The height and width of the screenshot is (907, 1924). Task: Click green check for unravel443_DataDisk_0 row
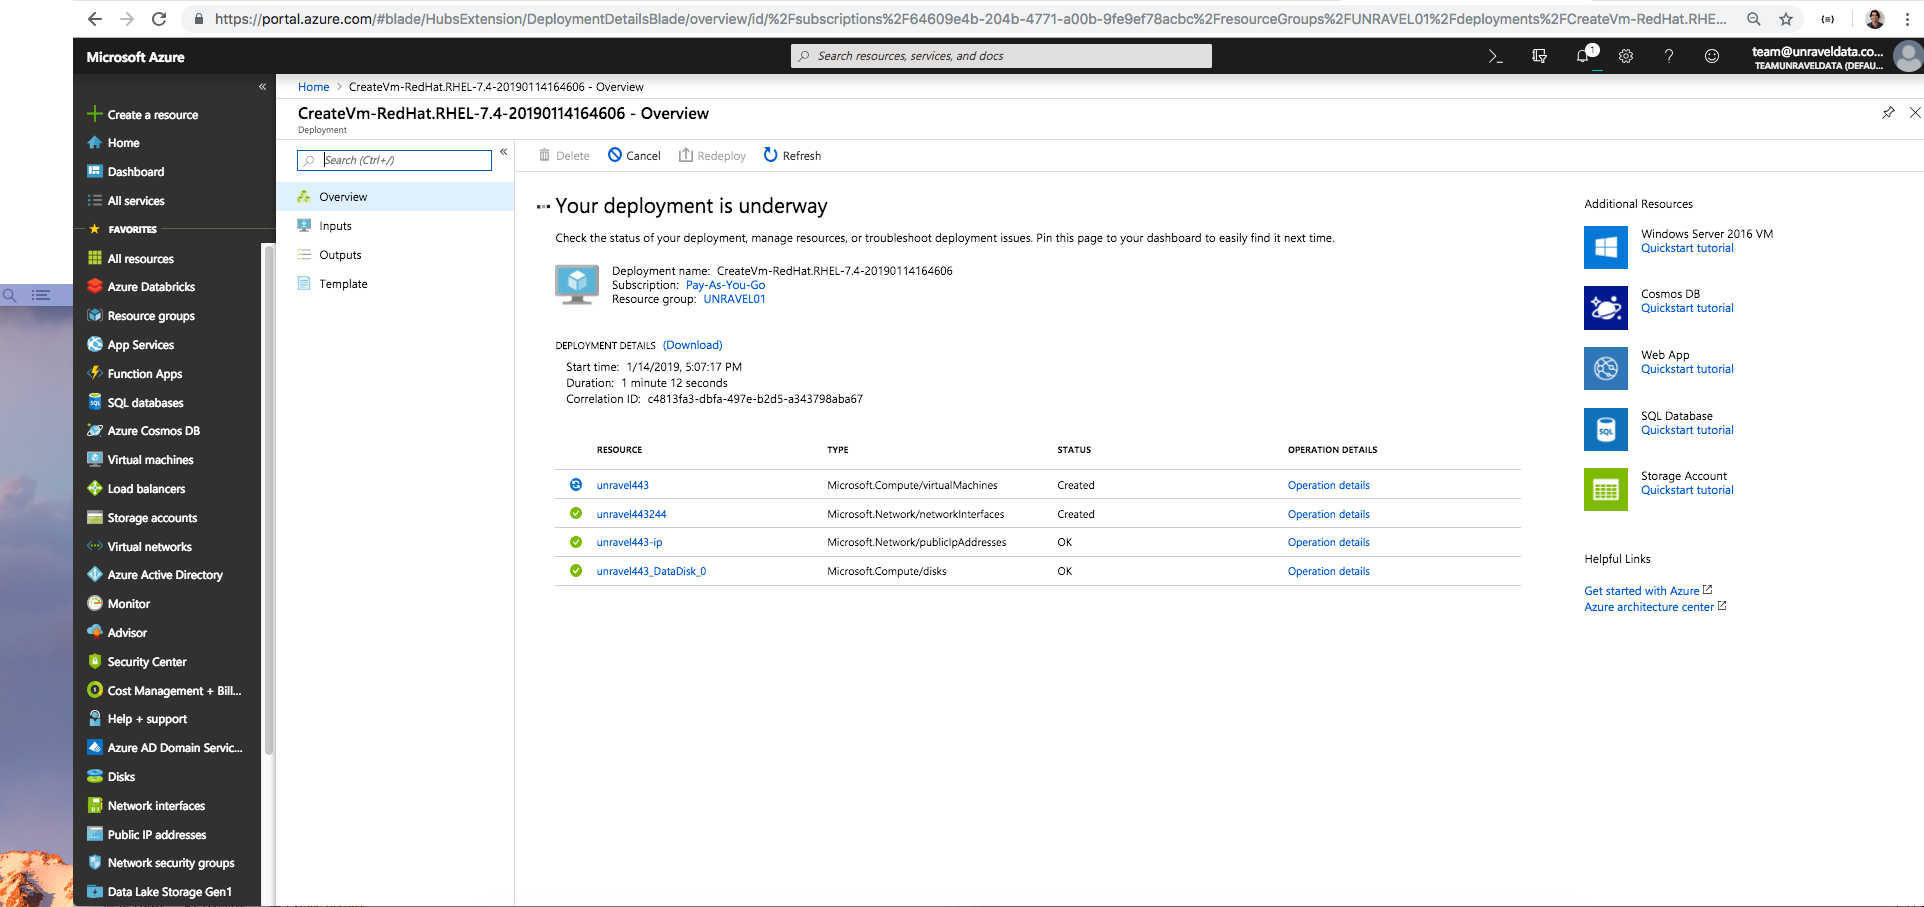click(576, 571)
